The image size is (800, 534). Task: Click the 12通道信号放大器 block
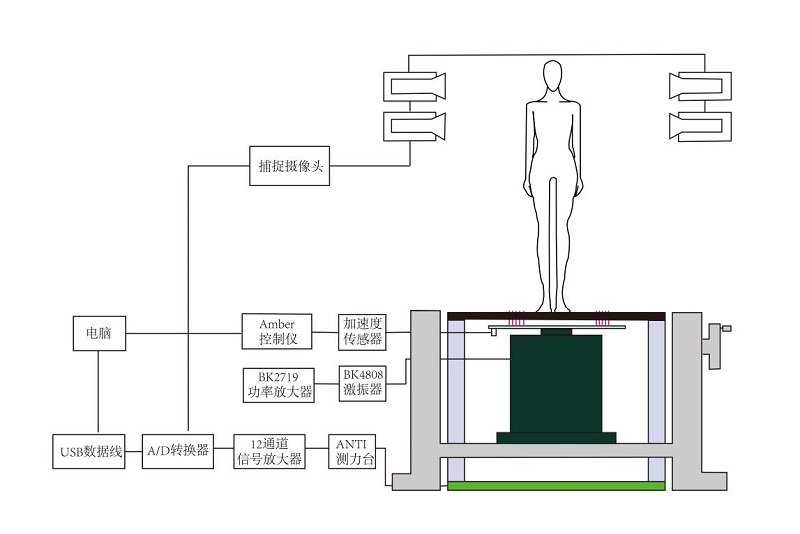click(x=269, y=451)
